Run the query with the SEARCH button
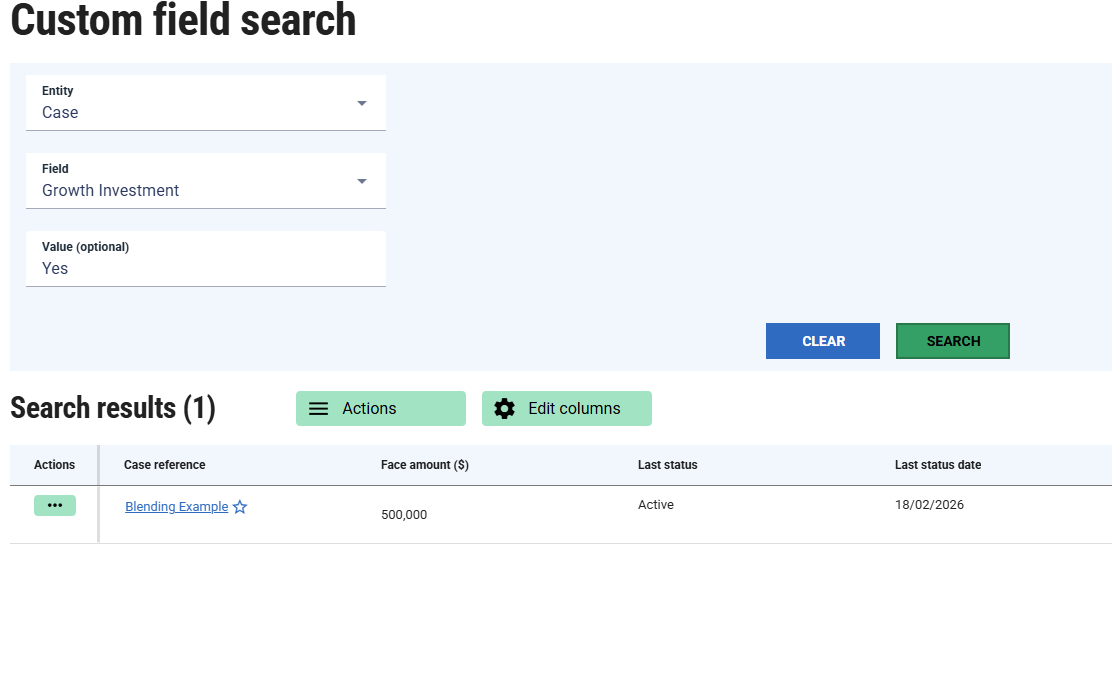The height and width of the screenshot is (678, 1112). pyautogui.click(x=952, y=341)
